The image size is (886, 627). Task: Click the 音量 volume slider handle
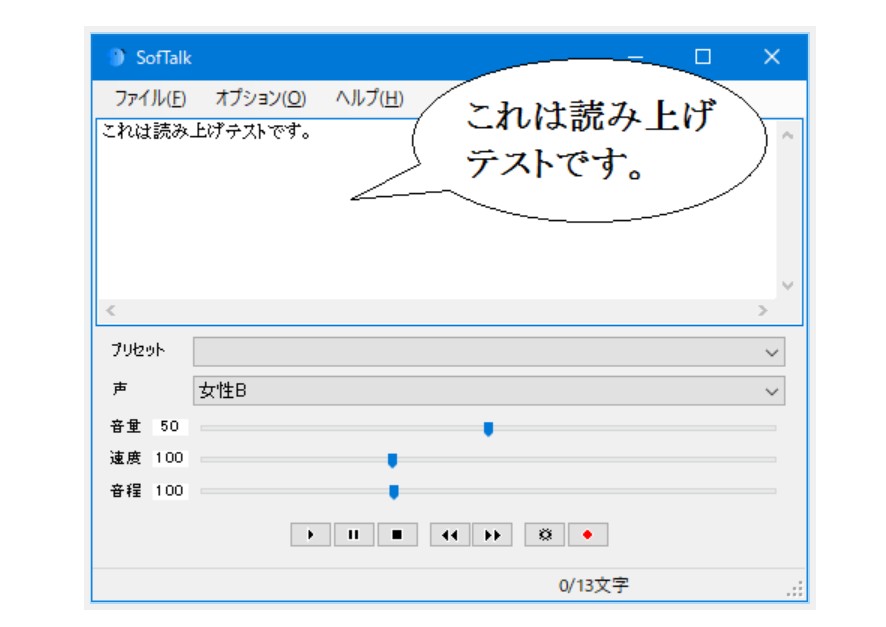(488, 429)
